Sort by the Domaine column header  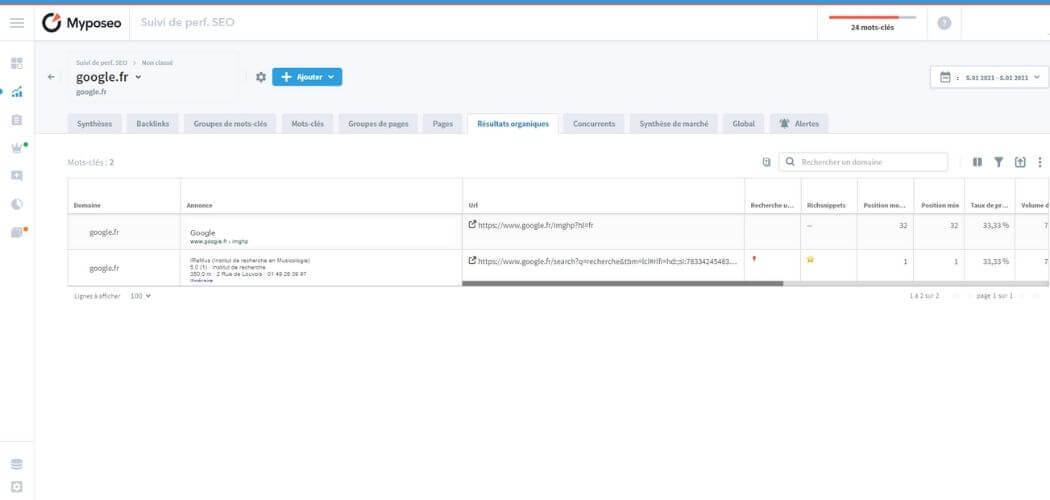87,205
